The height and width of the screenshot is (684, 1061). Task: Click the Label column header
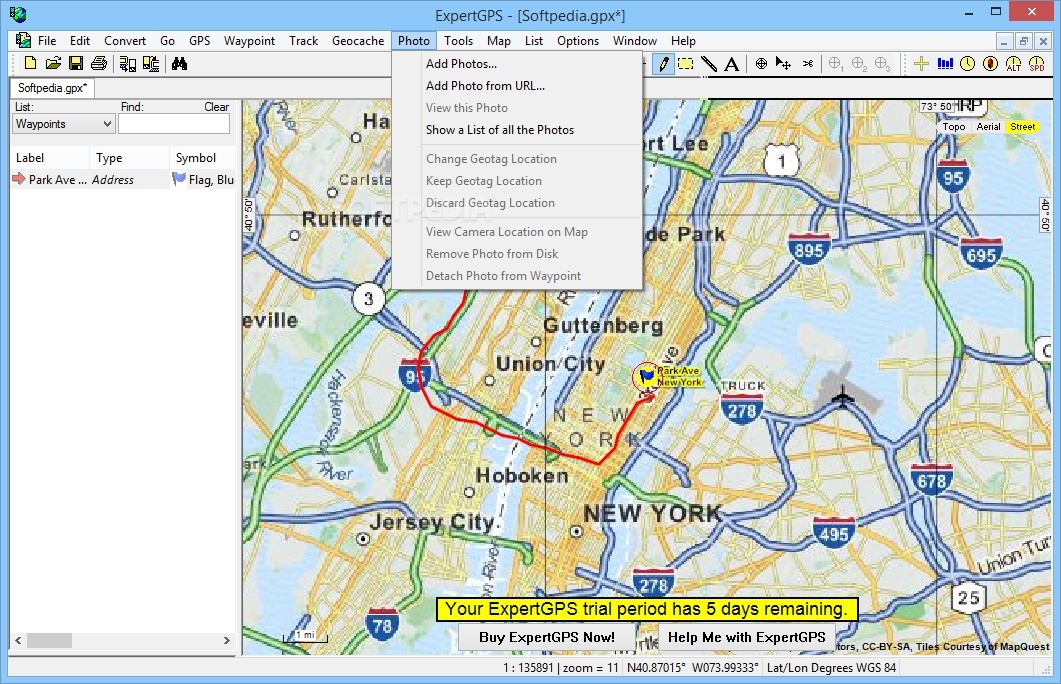[x=49, y=158]
